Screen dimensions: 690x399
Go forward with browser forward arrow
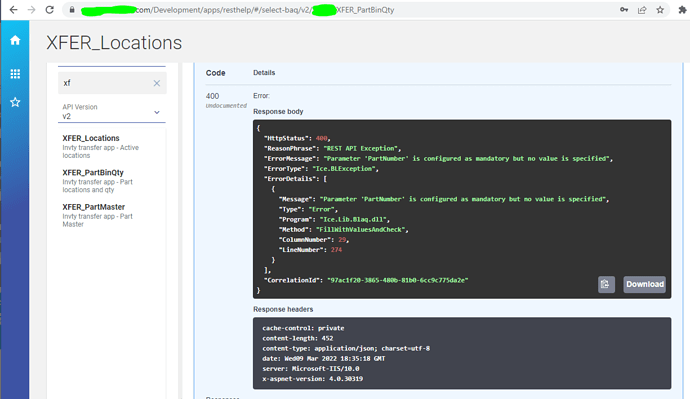31,10
